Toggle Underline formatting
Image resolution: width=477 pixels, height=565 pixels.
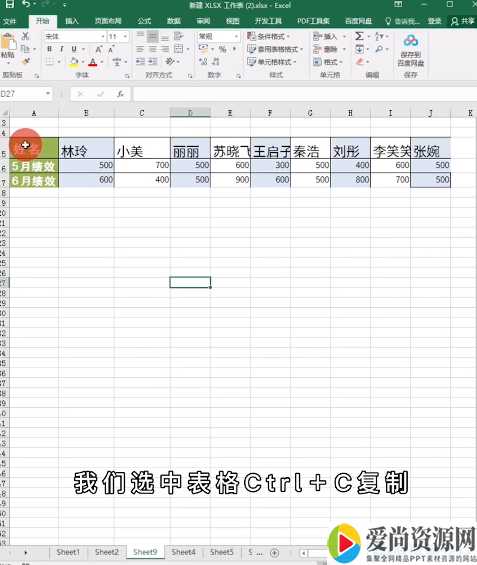(x=74, y=49)
